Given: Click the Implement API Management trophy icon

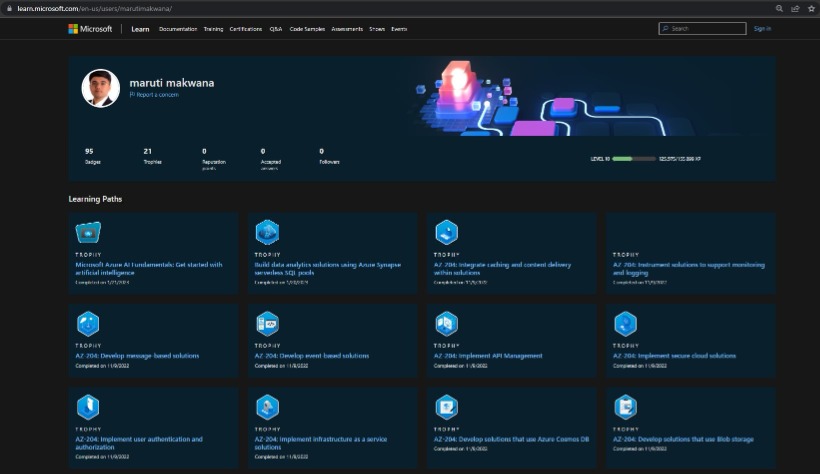Looking at the screenshot, I should [x=446, y=323].
